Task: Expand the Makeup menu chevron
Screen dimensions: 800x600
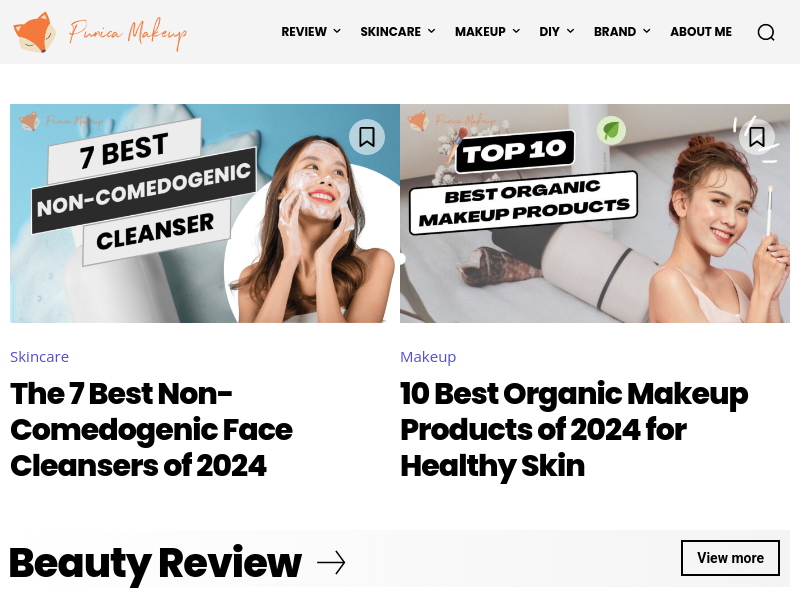Action: (x=516, y=31)
